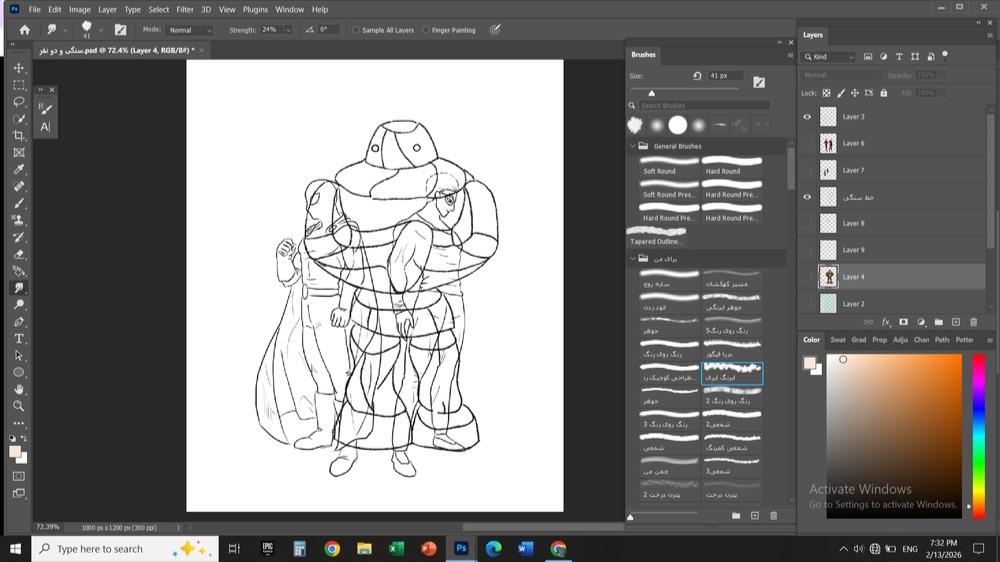Viewport: 1000px width, 562px height.
Task: Select the Lasso tool
Action: point(19,102)
